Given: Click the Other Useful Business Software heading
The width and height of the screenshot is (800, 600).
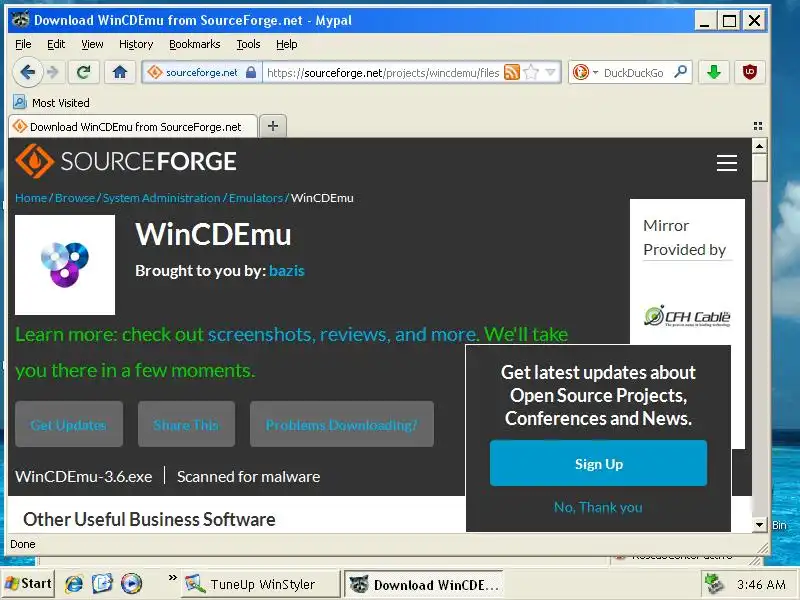Looking at the screenshot, I should pyautogui.click(x=149, y=519).
